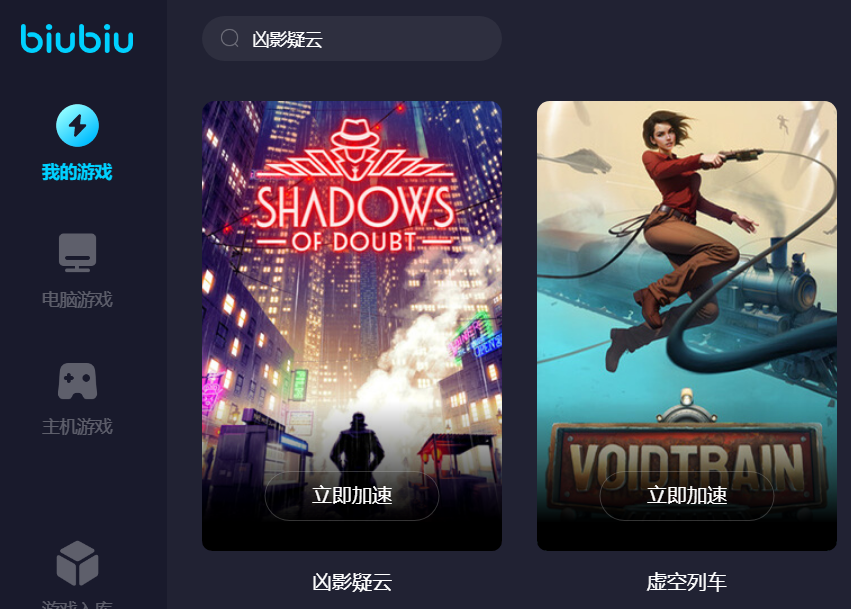This screenshot has width=851, height=609.
Task: Click the magnifier search icon
Action: (x=230, y=38)
